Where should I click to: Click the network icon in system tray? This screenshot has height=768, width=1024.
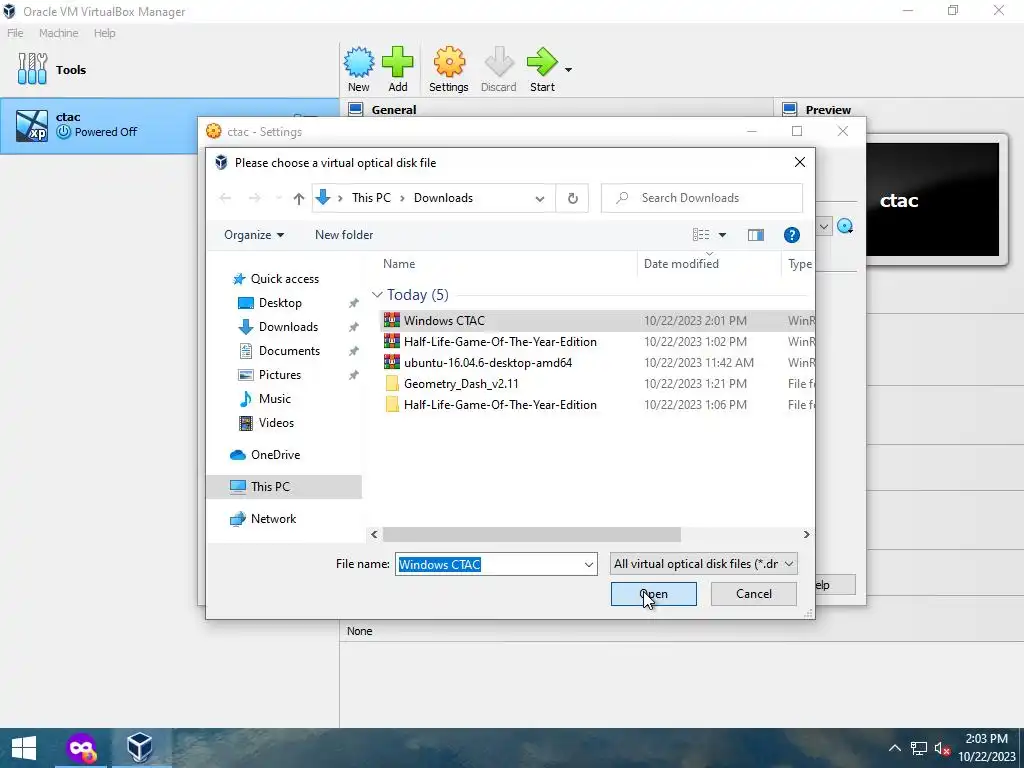pos(919,748)
